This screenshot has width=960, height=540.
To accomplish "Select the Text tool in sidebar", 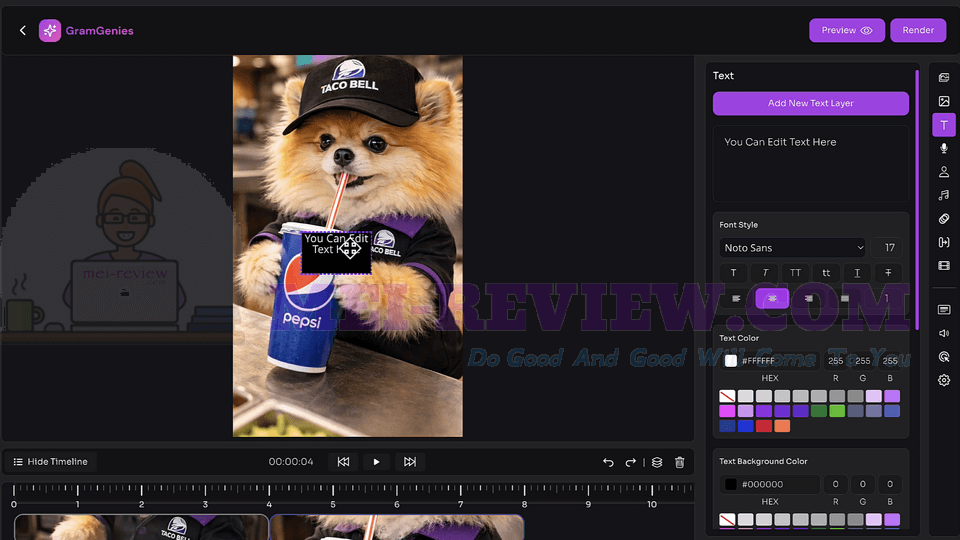I will 943,125.
